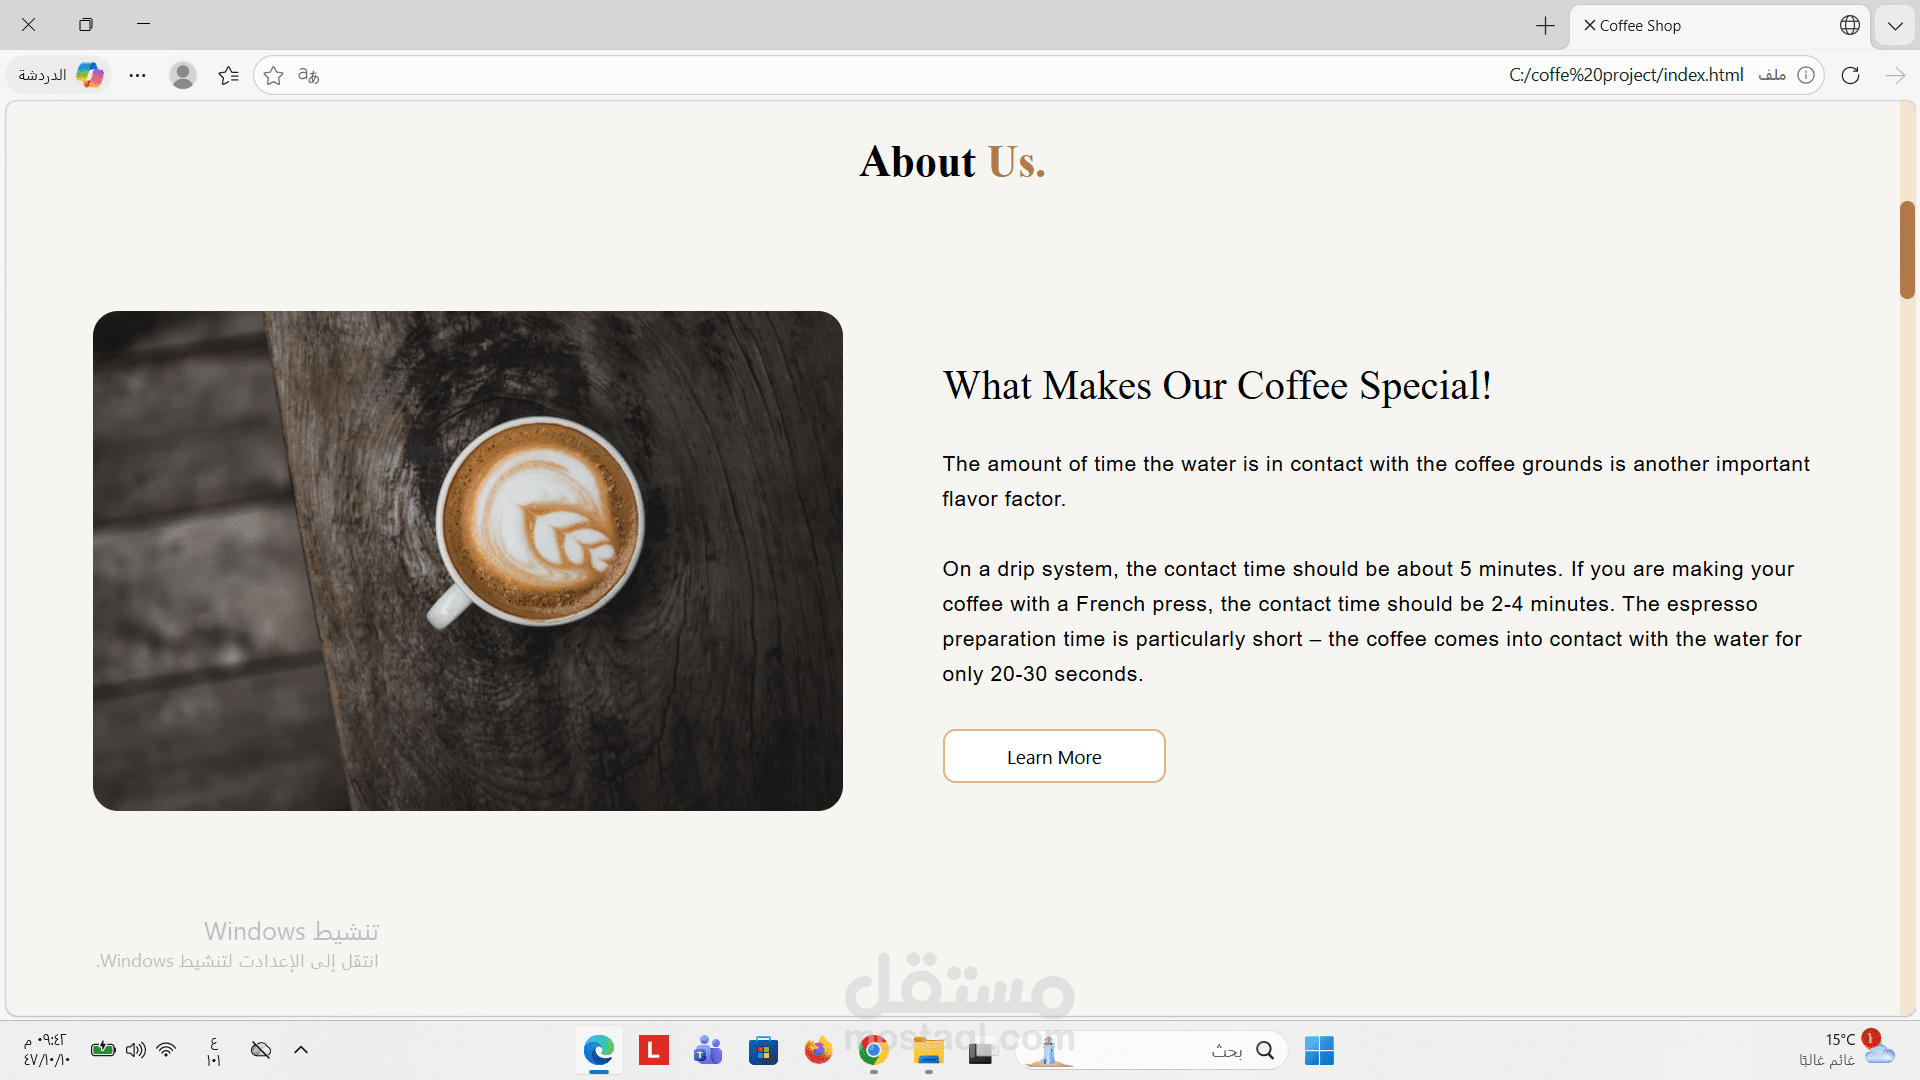
Task: Click the Learn More button
Action: [1054, 757]
